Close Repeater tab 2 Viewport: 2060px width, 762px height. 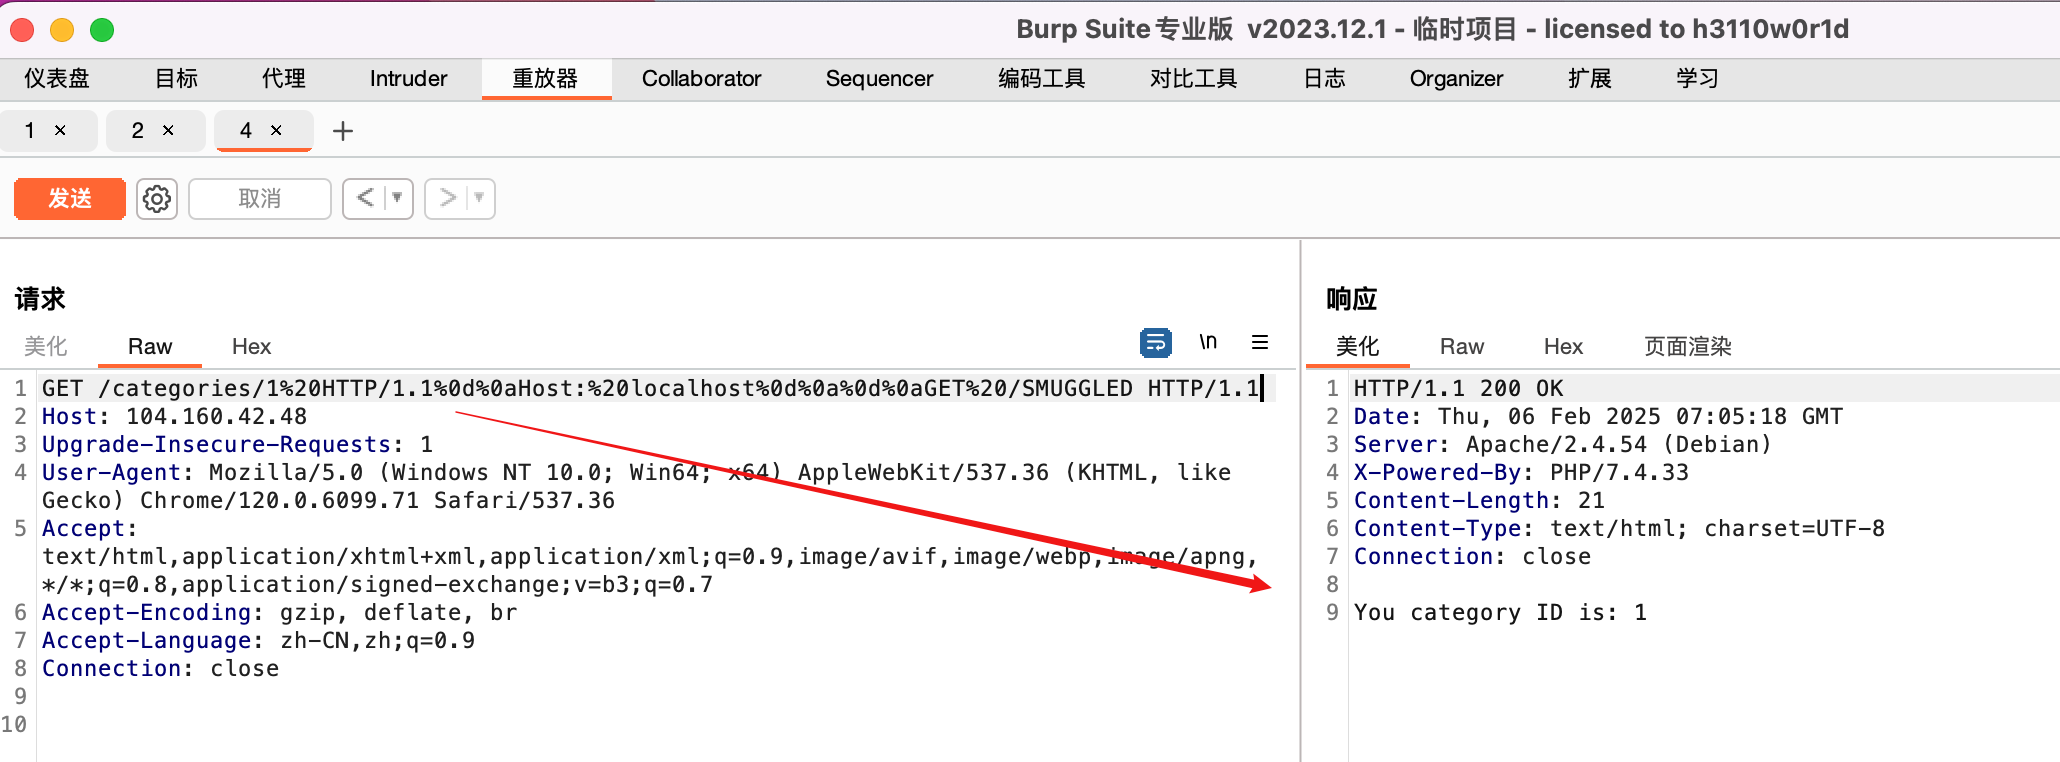pos(168,130)
